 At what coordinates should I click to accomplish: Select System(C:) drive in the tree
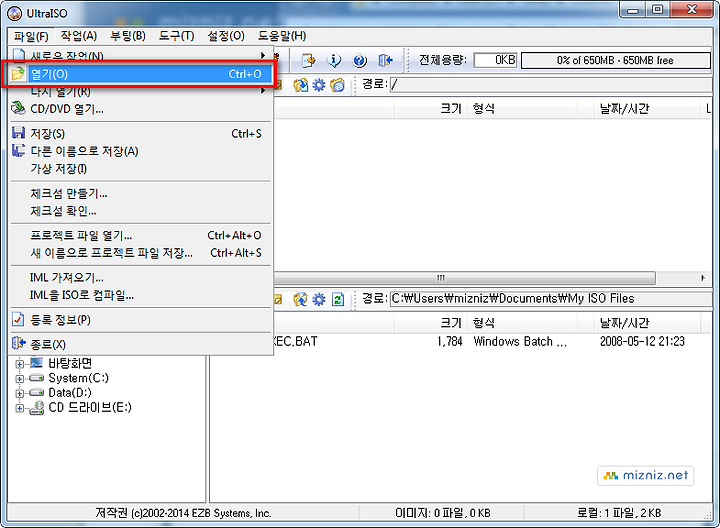click(x=79, y=378)
